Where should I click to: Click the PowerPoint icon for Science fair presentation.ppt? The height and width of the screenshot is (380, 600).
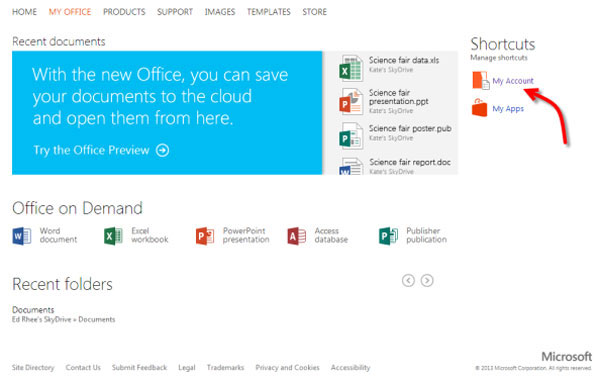pos(351,101)
